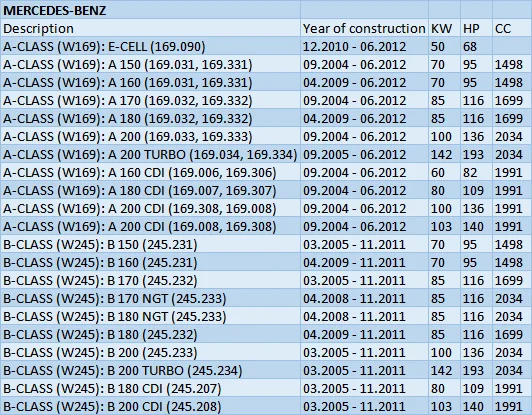The image size is (532, 415).
Task: Select the B 200 CDI (245.208) cell
Action: [150, 406]
